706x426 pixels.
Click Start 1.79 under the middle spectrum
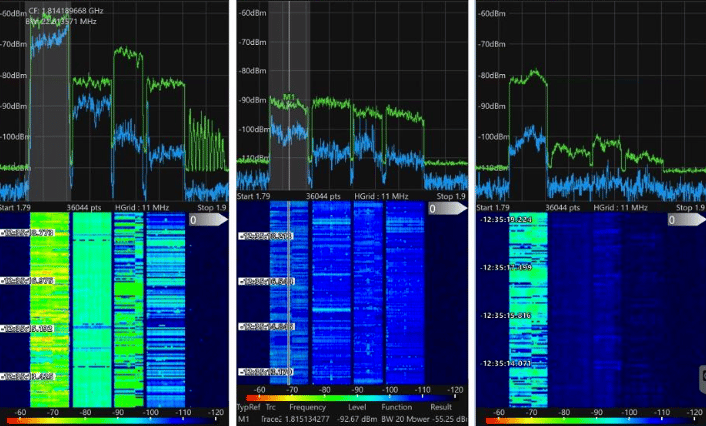click(x=253, y=196)
